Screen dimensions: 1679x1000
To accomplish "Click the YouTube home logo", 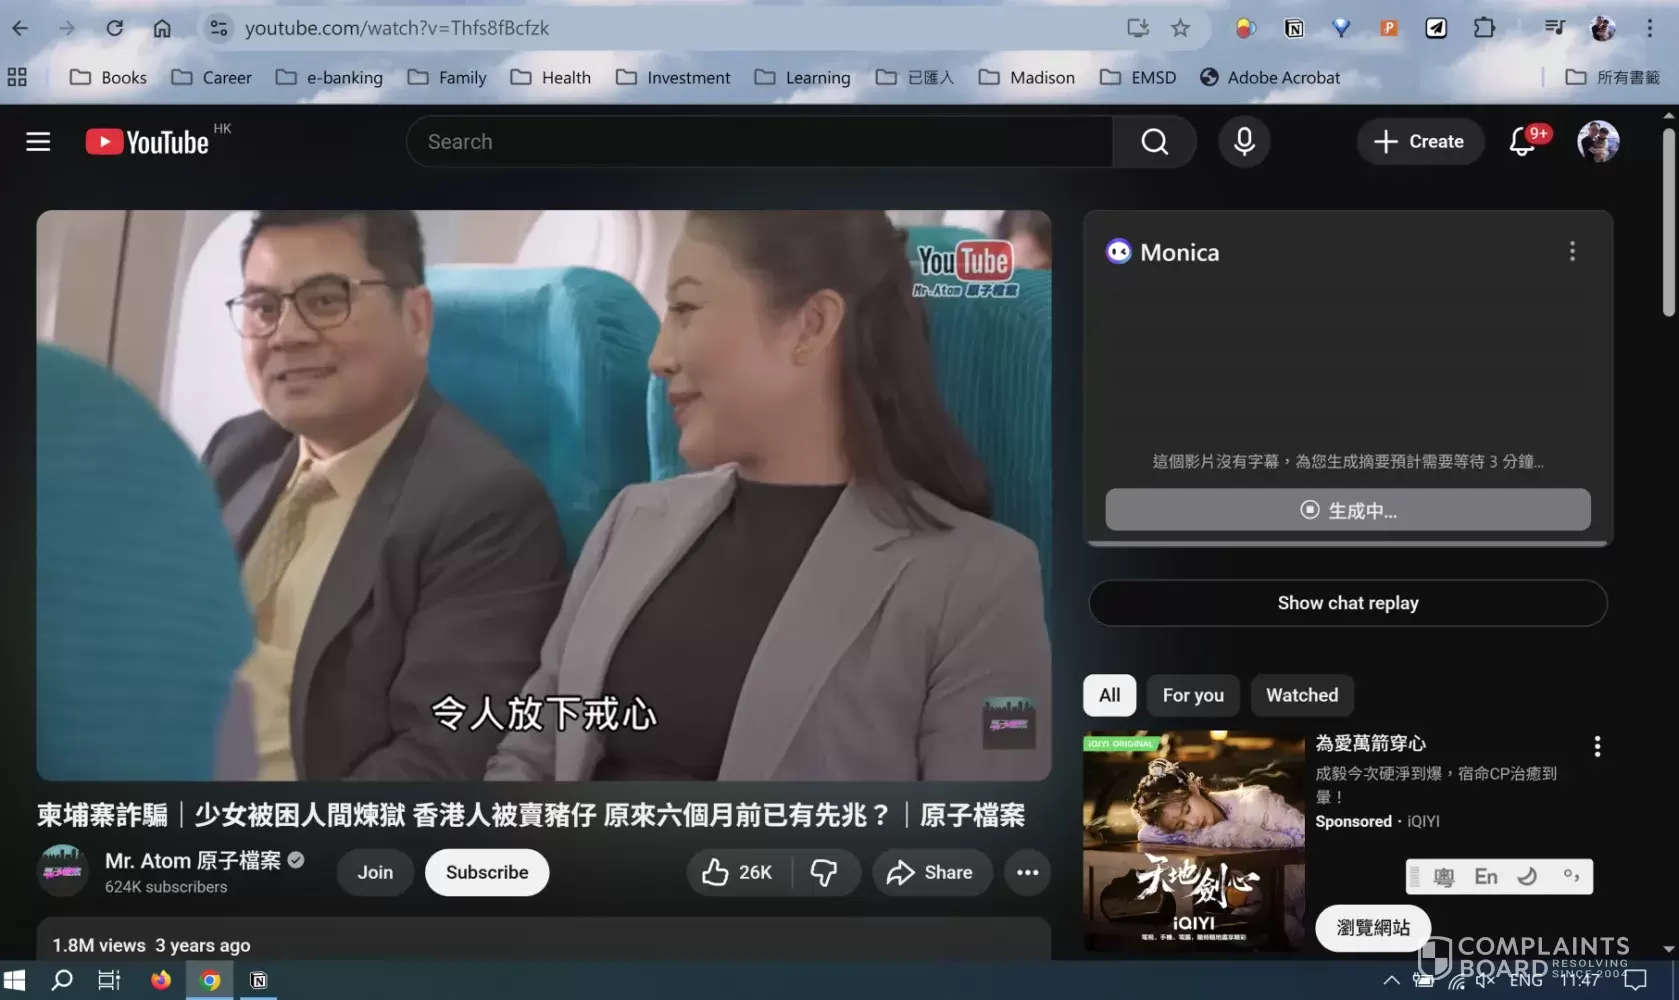I will (148, 142).
